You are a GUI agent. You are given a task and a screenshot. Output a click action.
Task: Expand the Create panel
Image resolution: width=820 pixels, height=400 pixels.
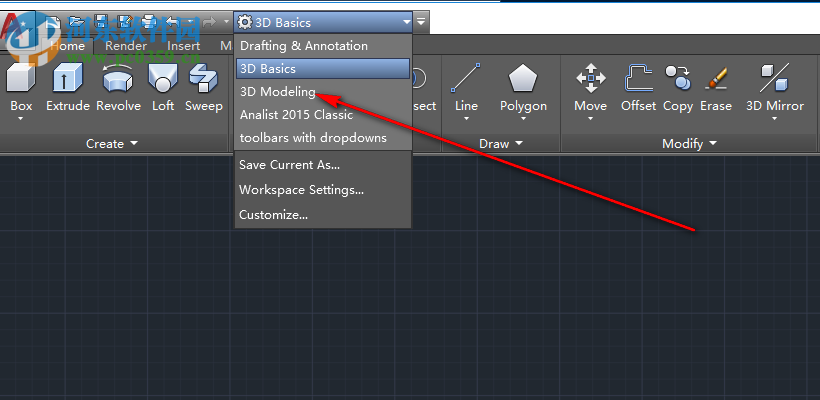tap(111, 144)
